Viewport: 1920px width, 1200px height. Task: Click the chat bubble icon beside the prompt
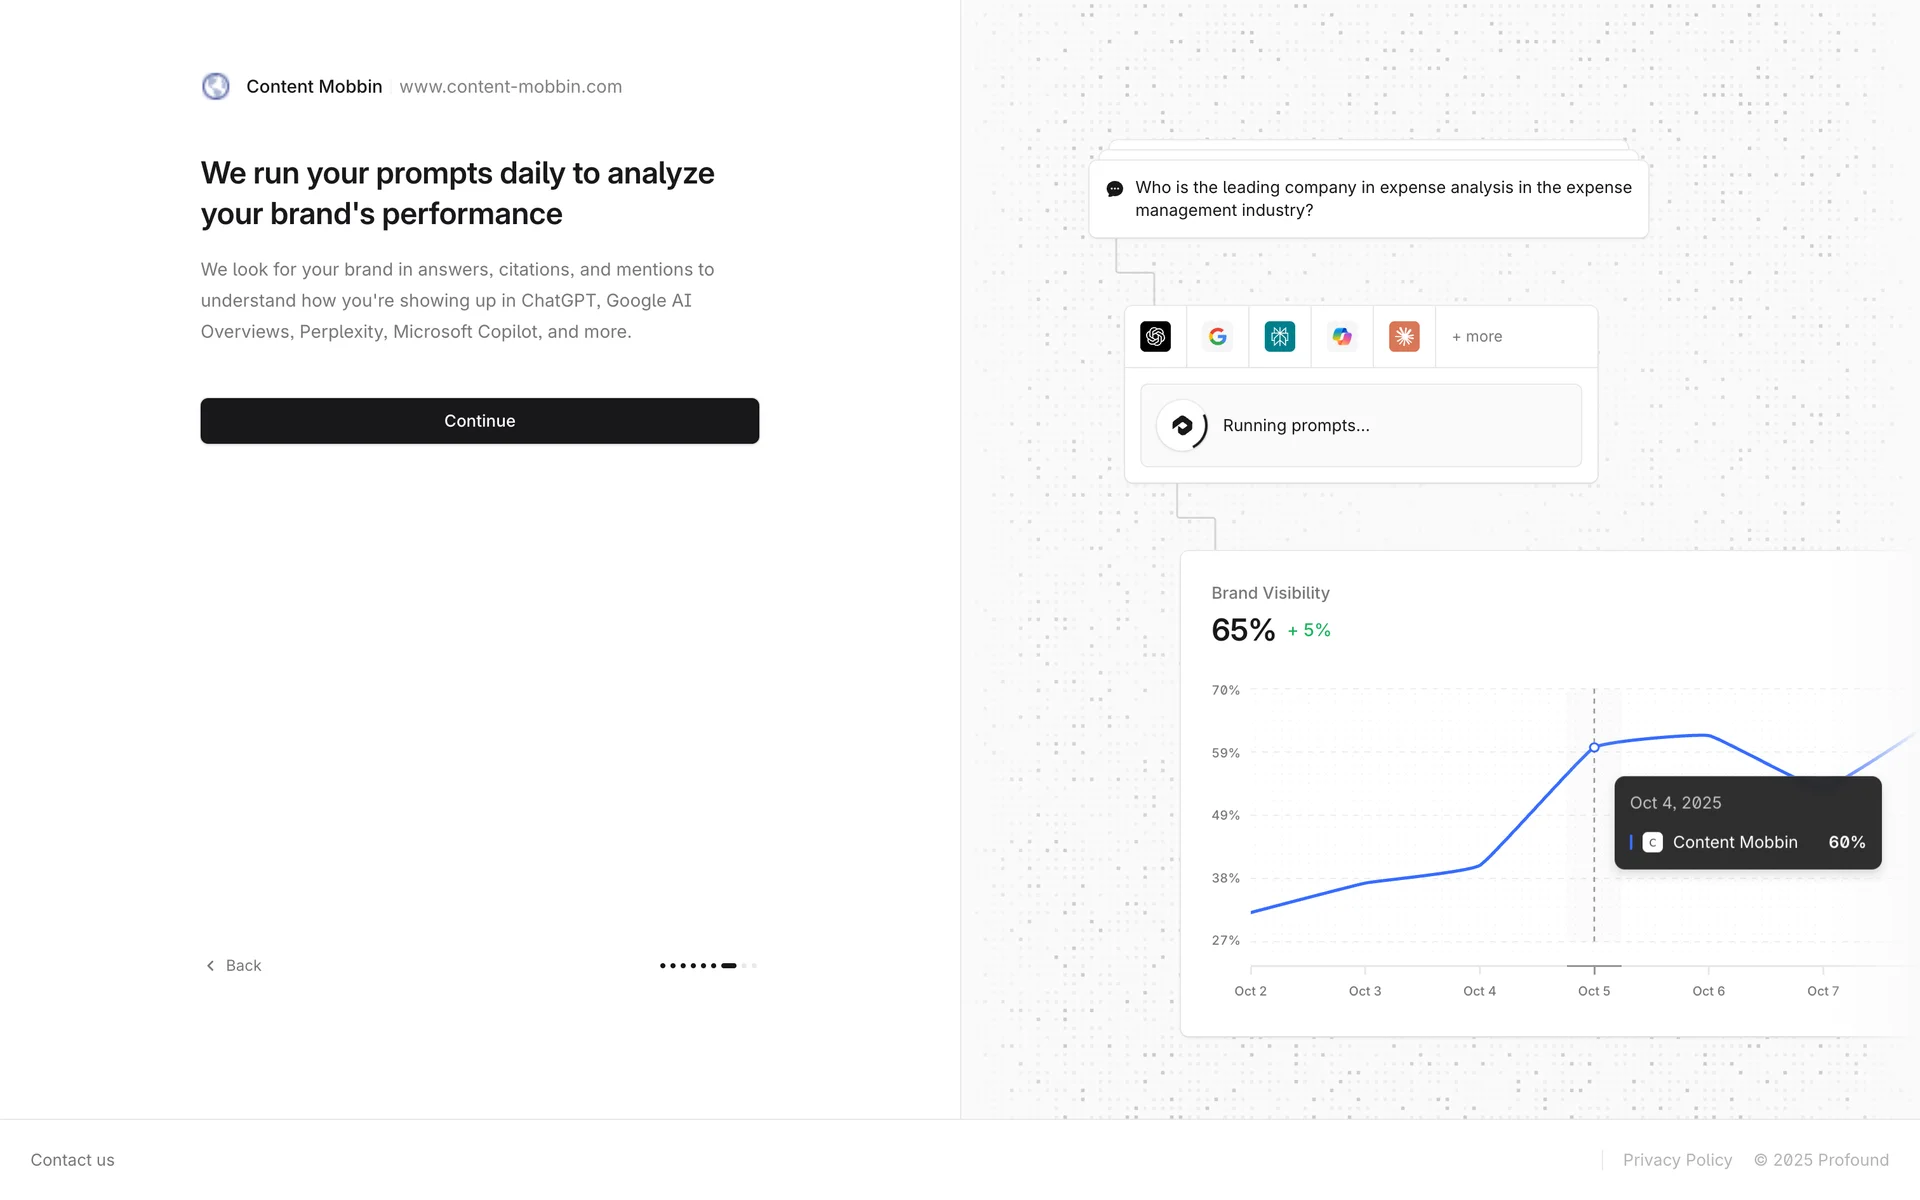point(1114,189)
